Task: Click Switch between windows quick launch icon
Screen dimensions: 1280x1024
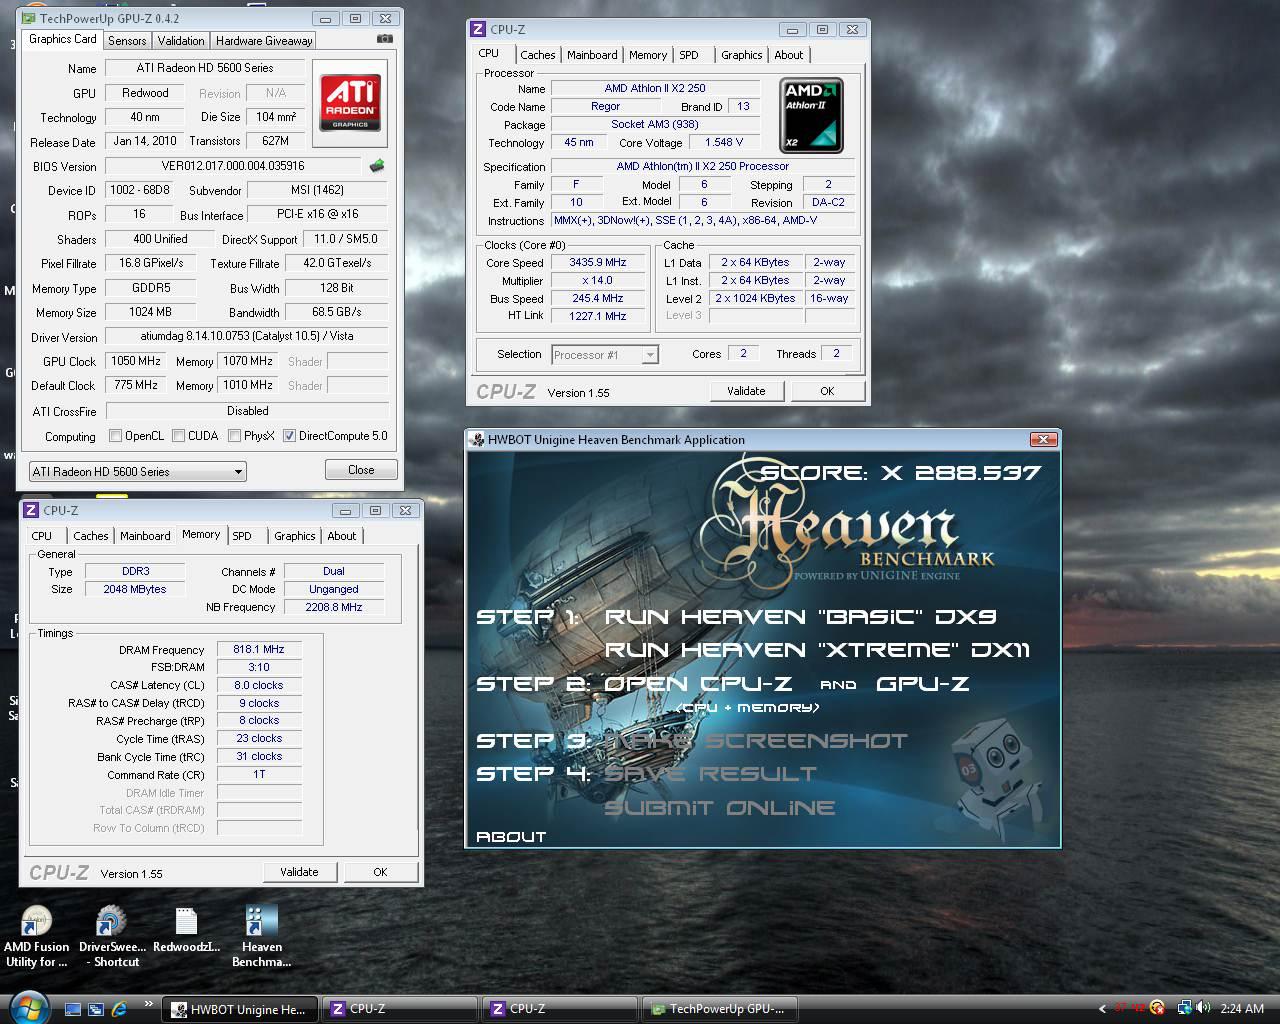Action: click(96, 1009)
